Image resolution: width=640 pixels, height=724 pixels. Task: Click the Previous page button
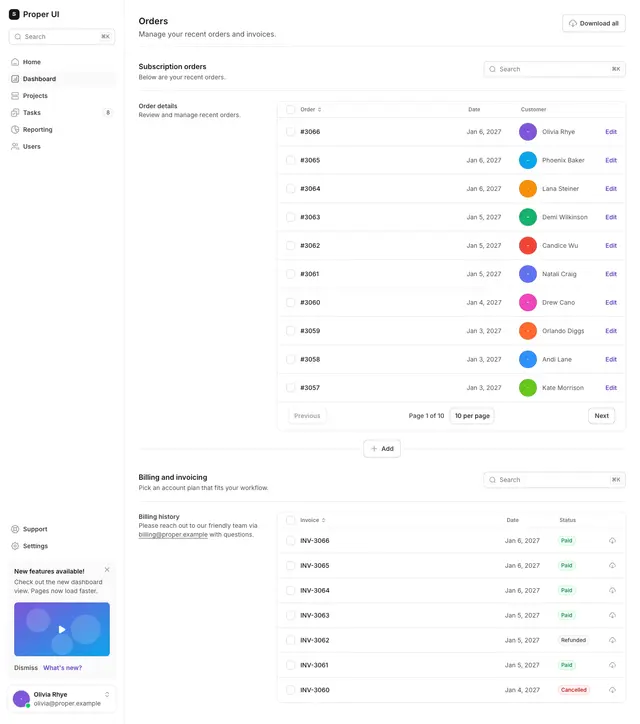pyautogui.click(x=307, y=416)
